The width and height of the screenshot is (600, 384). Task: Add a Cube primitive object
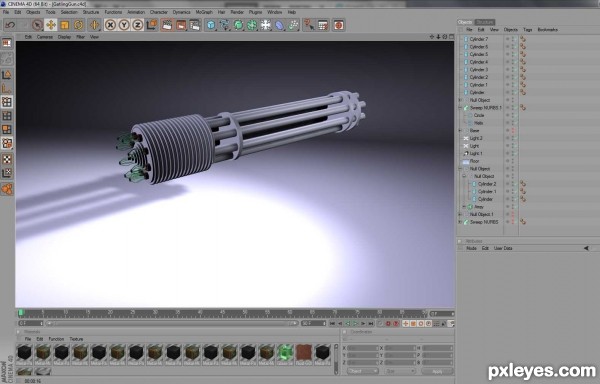211,25
